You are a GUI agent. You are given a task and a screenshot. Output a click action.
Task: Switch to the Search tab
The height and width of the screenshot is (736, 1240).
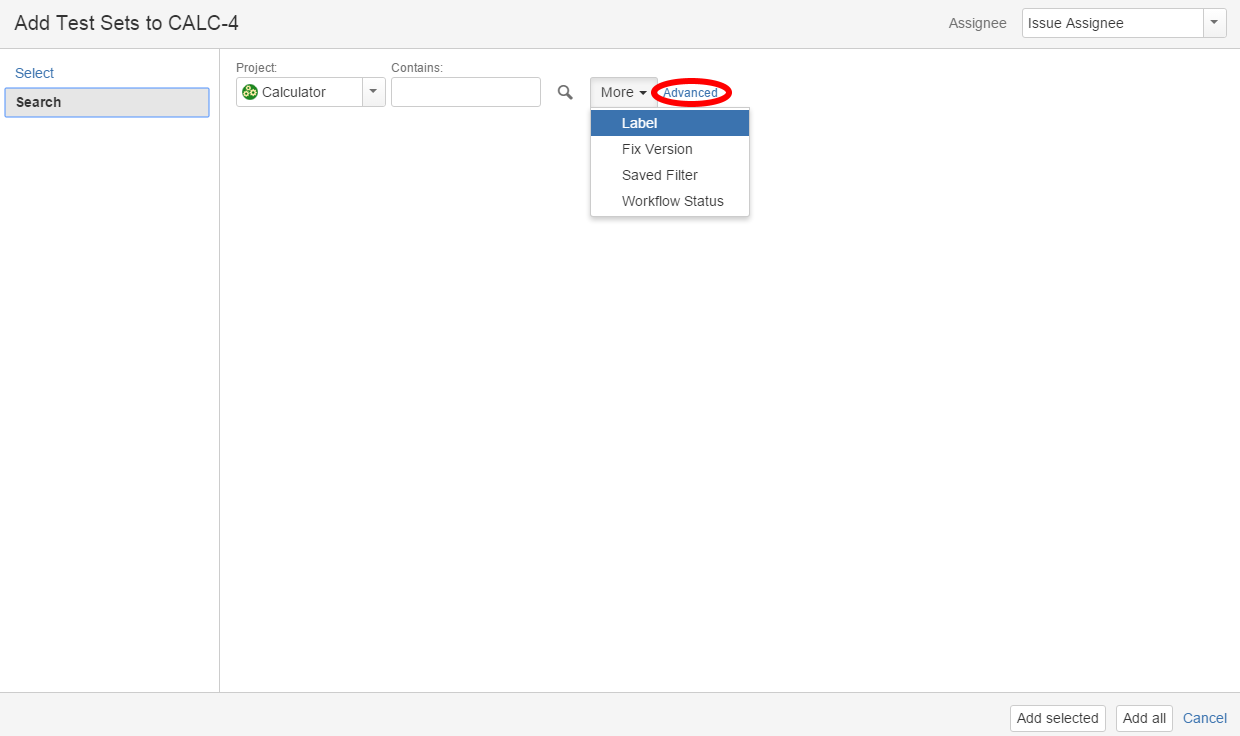[x=107, y=102]
